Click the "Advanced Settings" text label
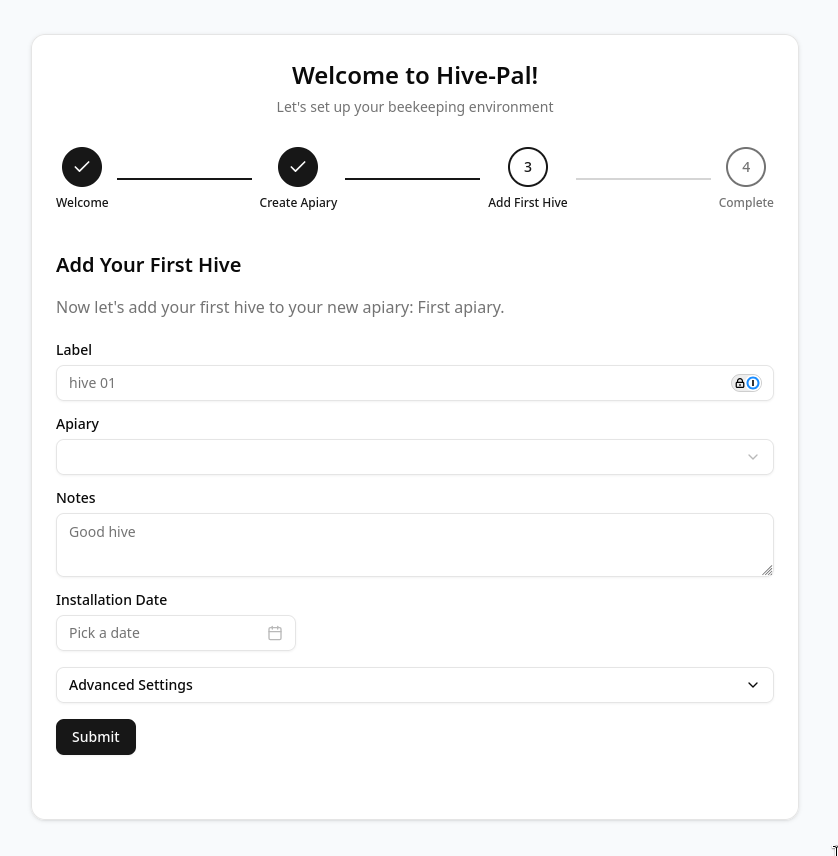This screenshot has width=838, height=856. 131,685
